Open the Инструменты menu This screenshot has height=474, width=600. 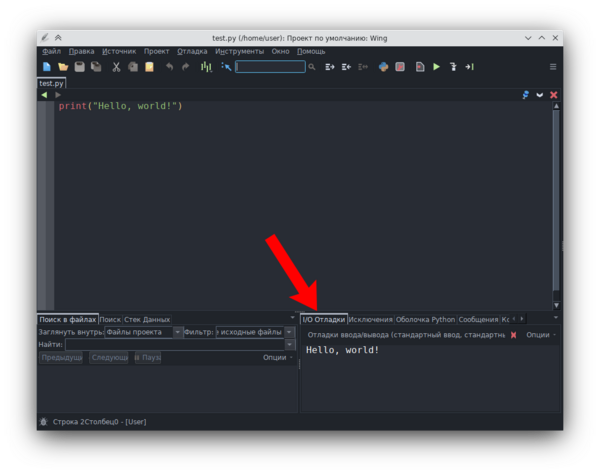239,51
